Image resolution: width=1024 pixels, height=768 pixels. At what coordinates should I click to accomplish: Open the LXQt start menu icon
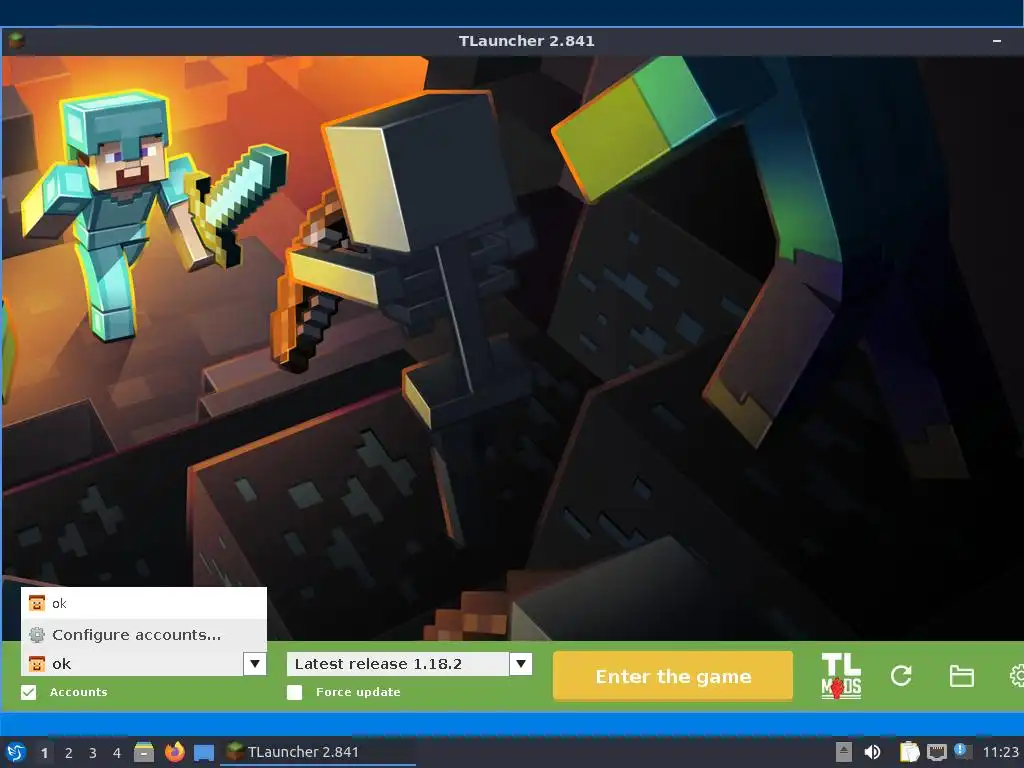pos(16,752)
